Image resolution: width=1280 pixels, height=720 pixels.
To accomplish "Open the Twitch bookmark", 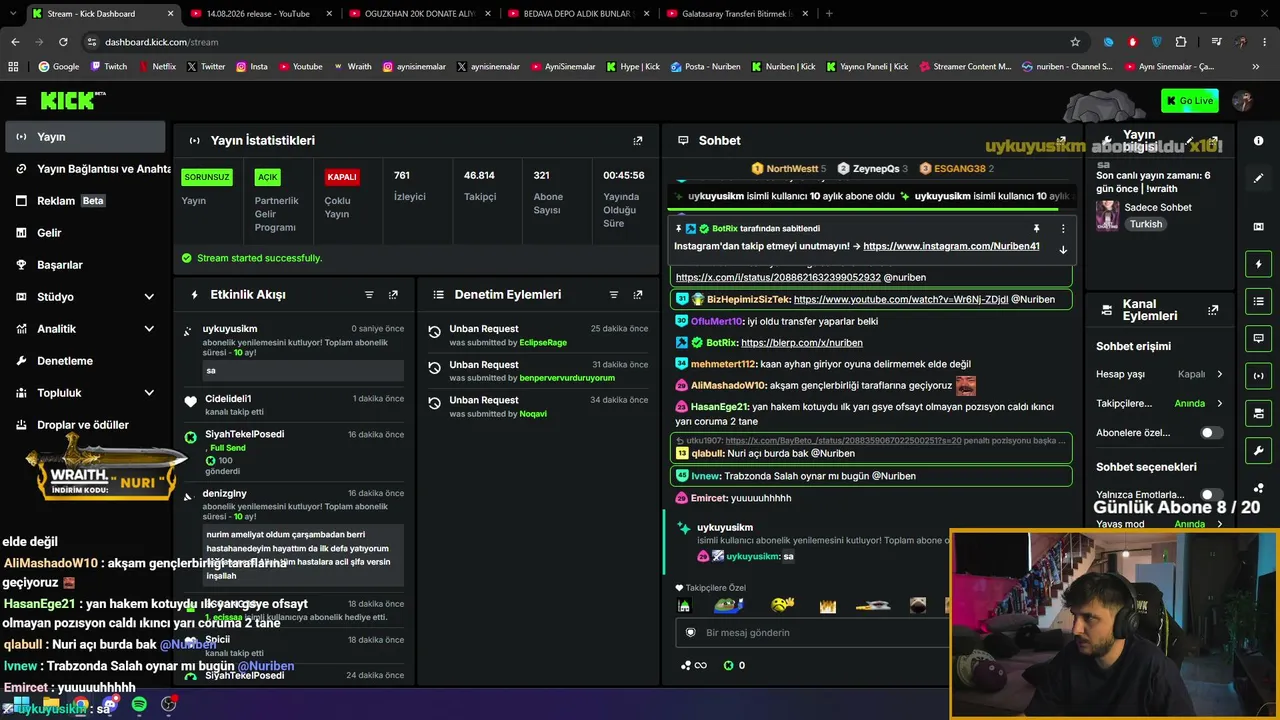I will coord(109,67).
